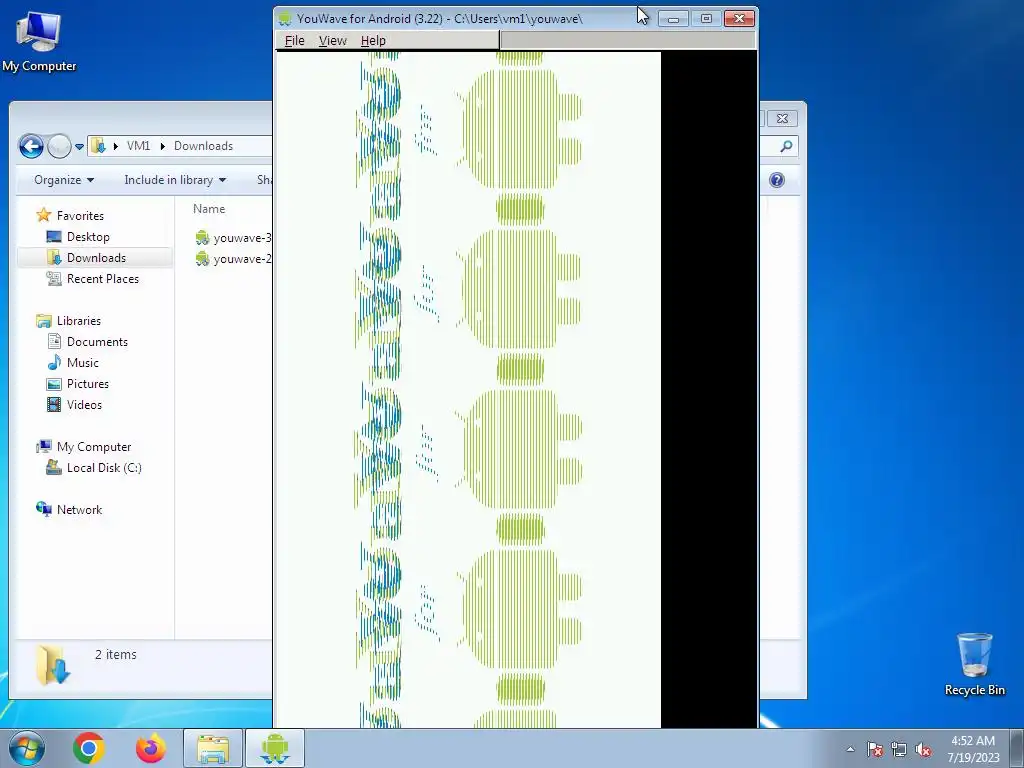Click the Explorer Forward navigation button
The width and height of the screenshot is (1024, 768).
pyautogui.click(x=59, y=146)
